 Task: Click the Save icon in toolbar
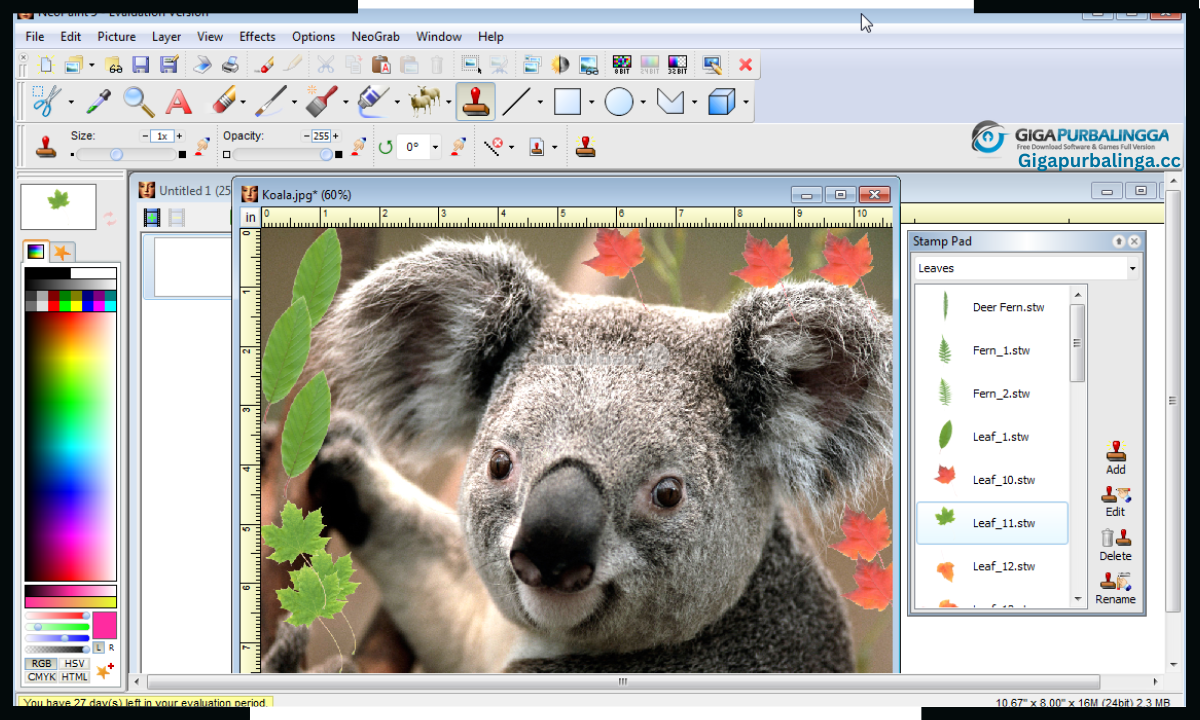click(x=141, y=65)
